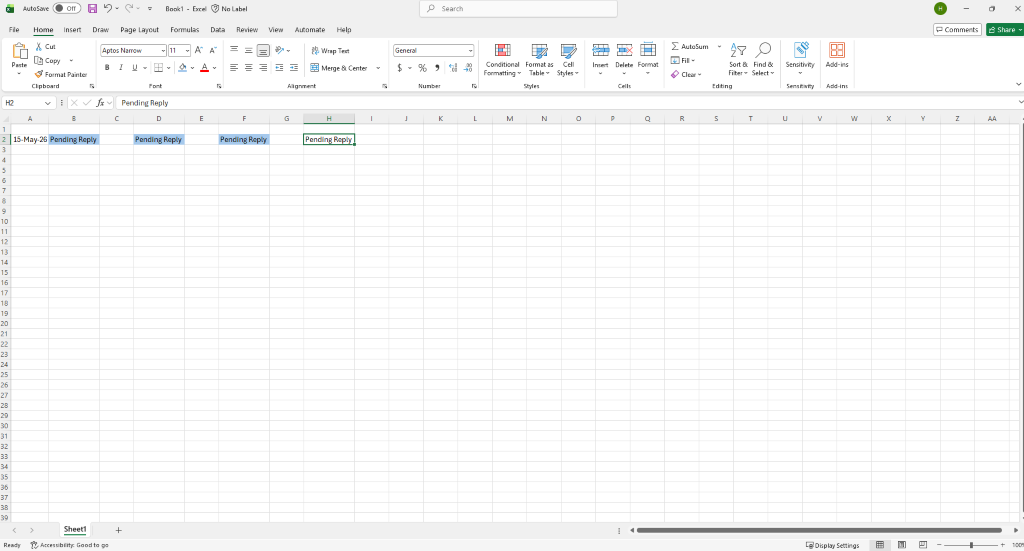Toggle Italic formatting
Image resolution: width=1024 pixels, height=551 pixels.
click(x=121, y=68)
